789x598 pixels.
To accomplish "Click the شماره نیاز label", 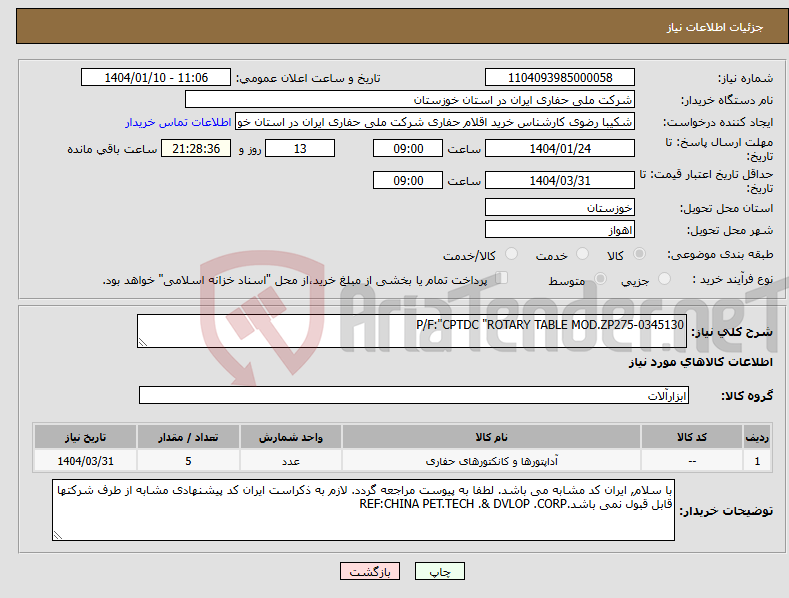I will [745, 78].
